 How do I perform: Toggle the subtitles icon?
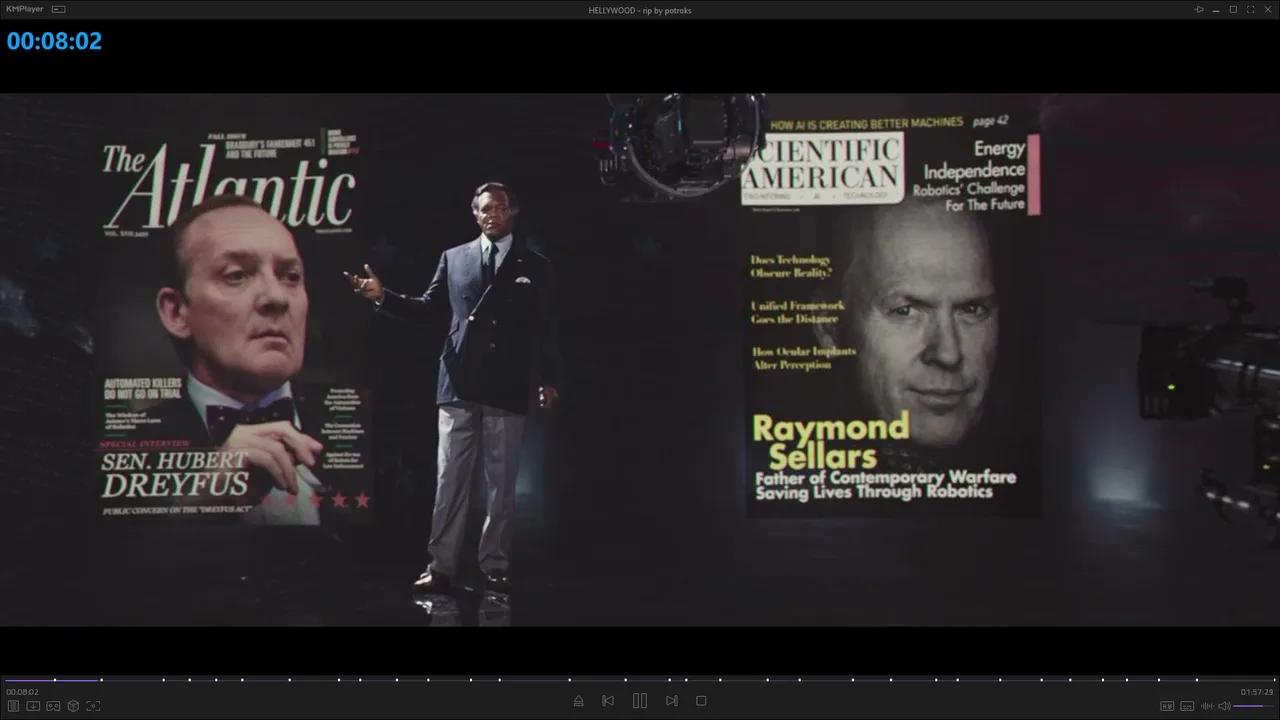pos(1187,706)
